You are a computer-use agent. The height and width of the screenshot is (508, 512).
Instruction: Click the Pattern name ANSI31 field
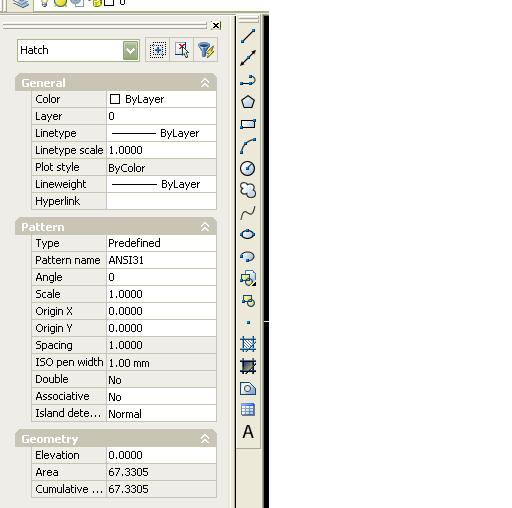click(161, 260)
